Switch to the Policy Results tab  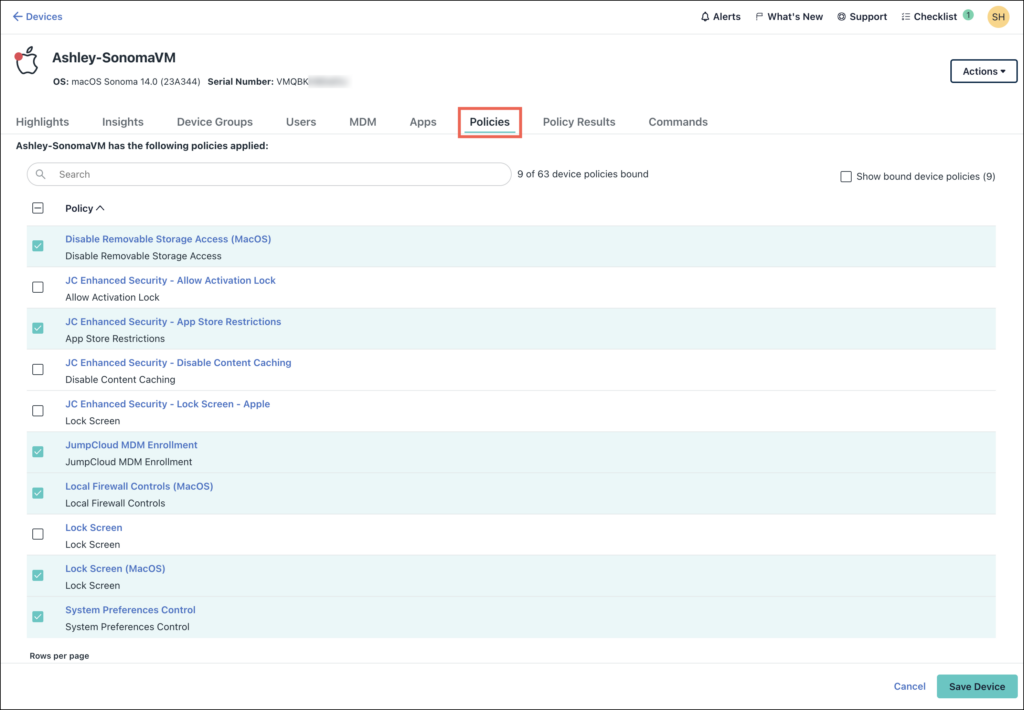(578, 122)
